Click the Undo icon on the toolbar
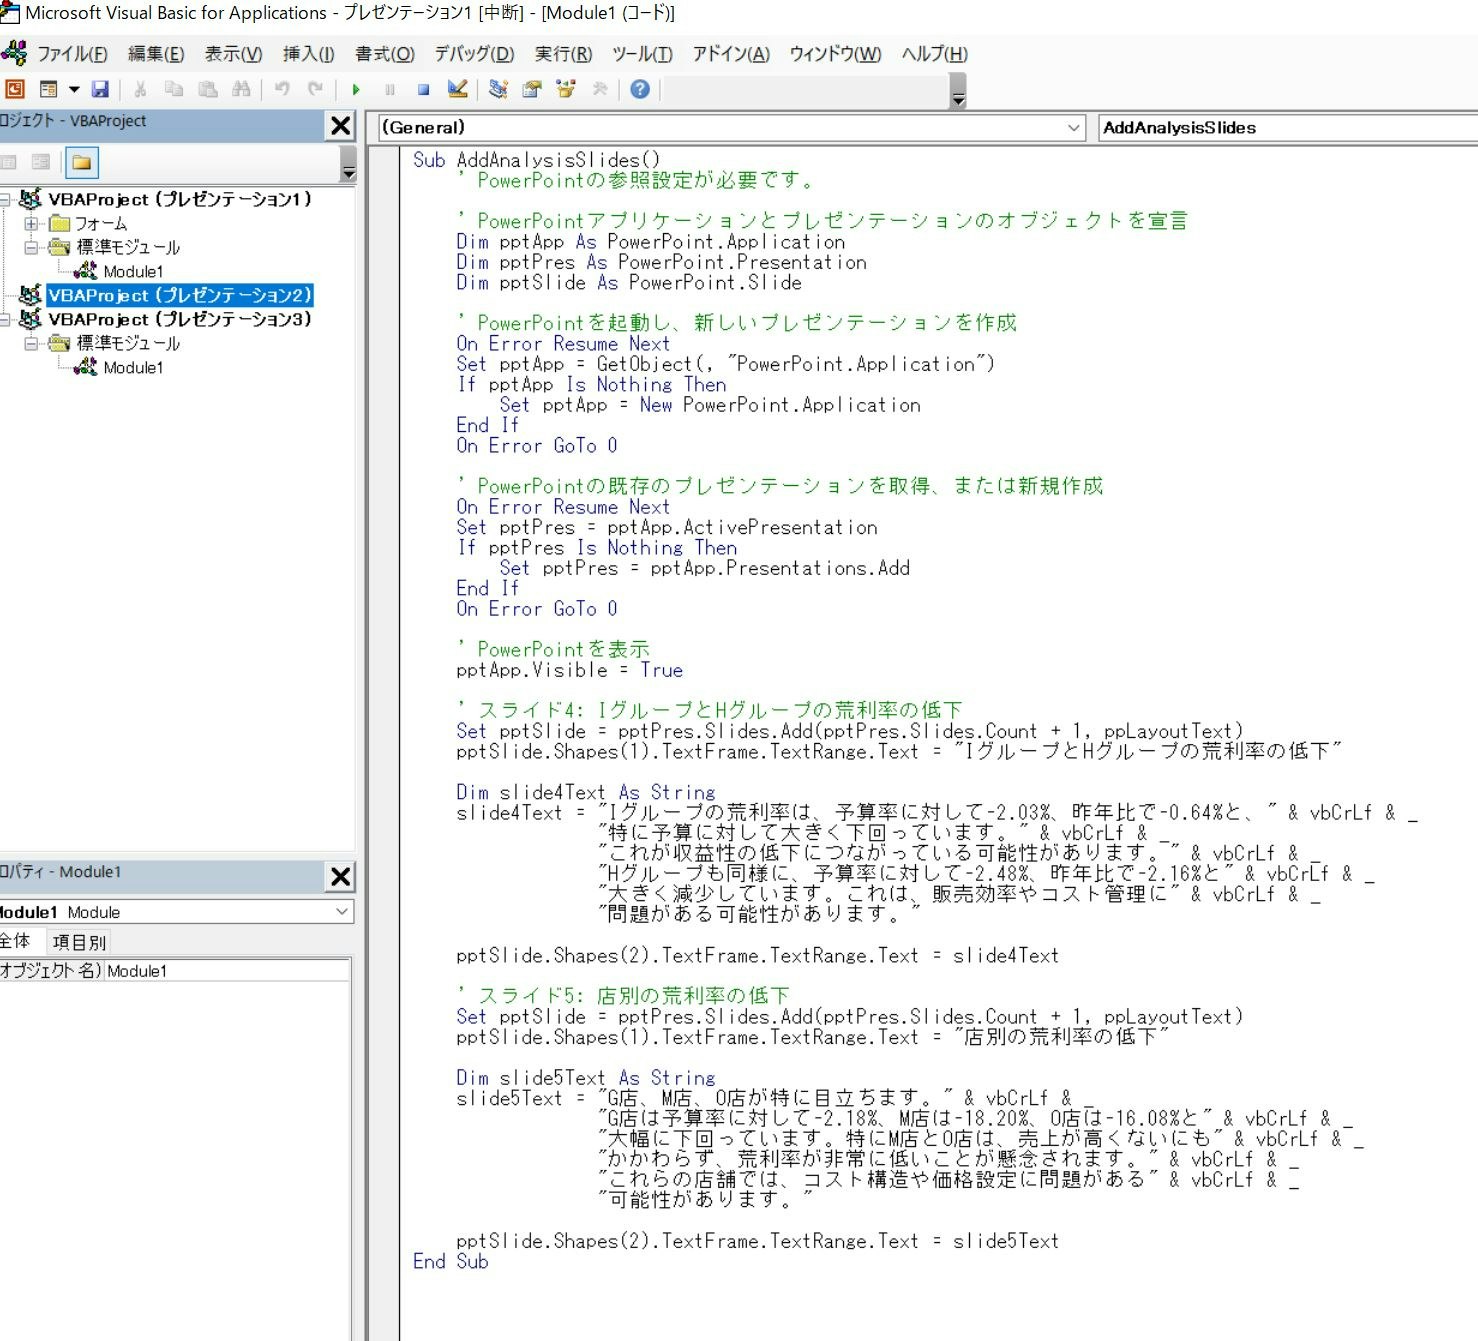The height and width of the screenshot is (1341, 1478). (x=281, y=90)
